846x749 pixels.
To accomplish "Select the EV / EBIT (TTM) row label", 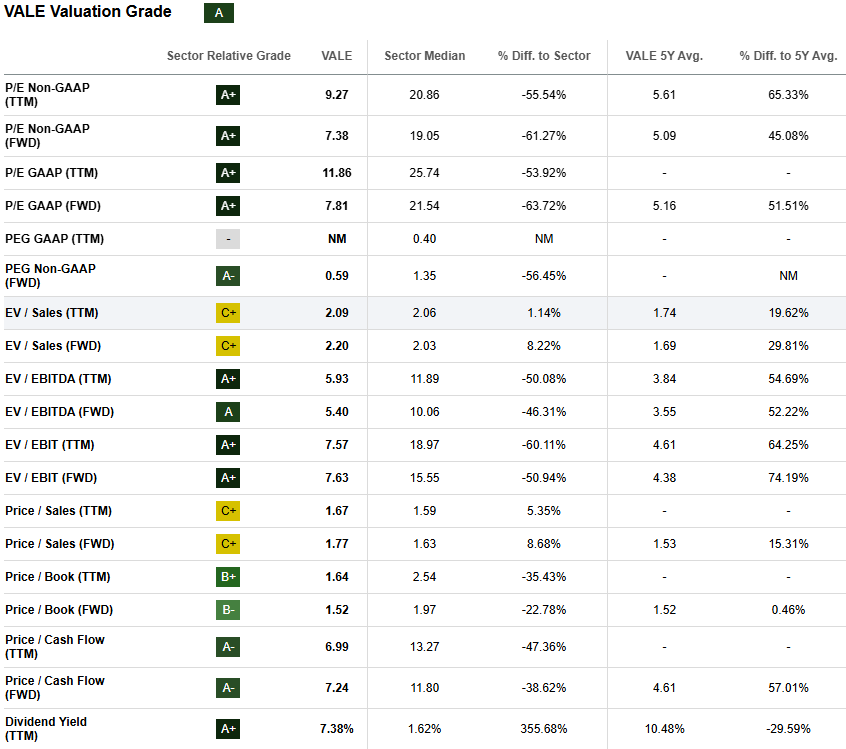I will click(50, 445).
